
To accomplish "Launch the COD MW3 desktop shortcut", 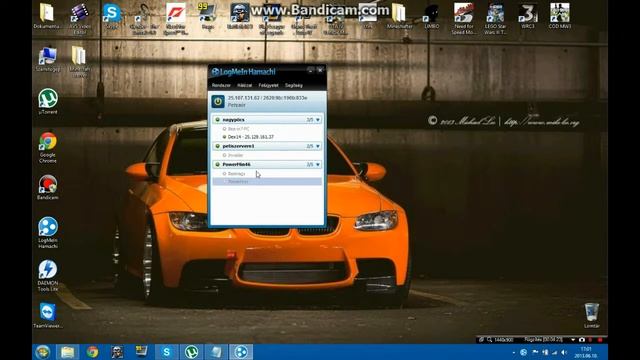I will (x=560, y=17).
